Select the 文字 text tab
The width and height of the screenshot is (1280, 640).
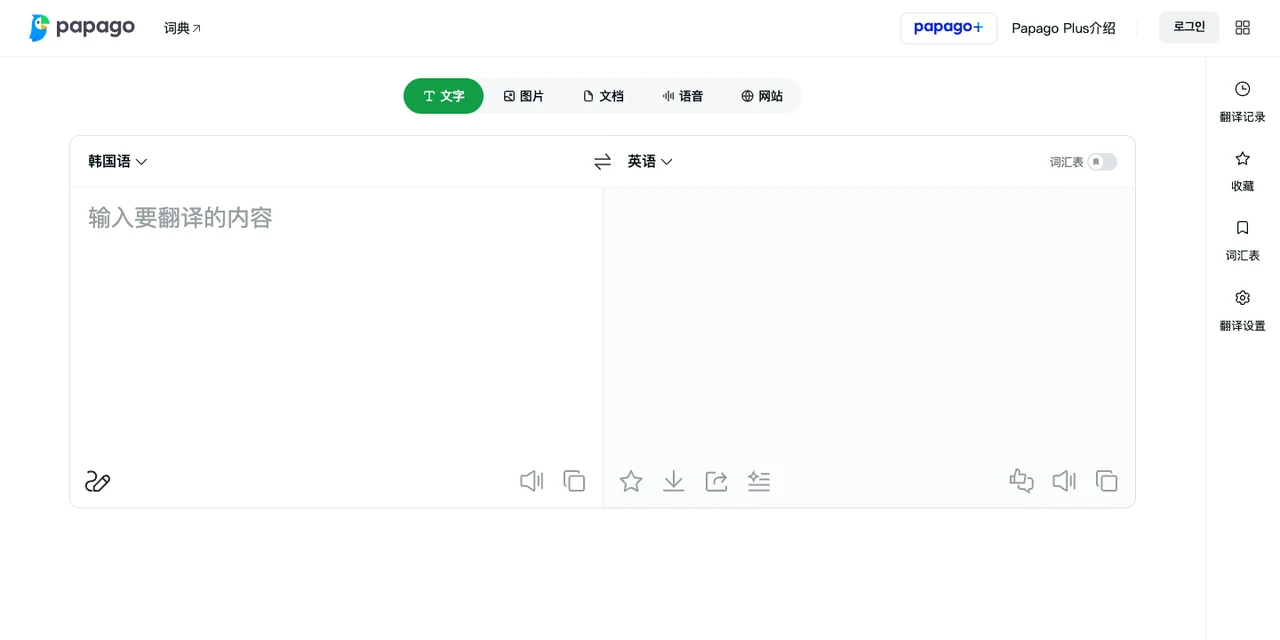(x=443, y=96)
